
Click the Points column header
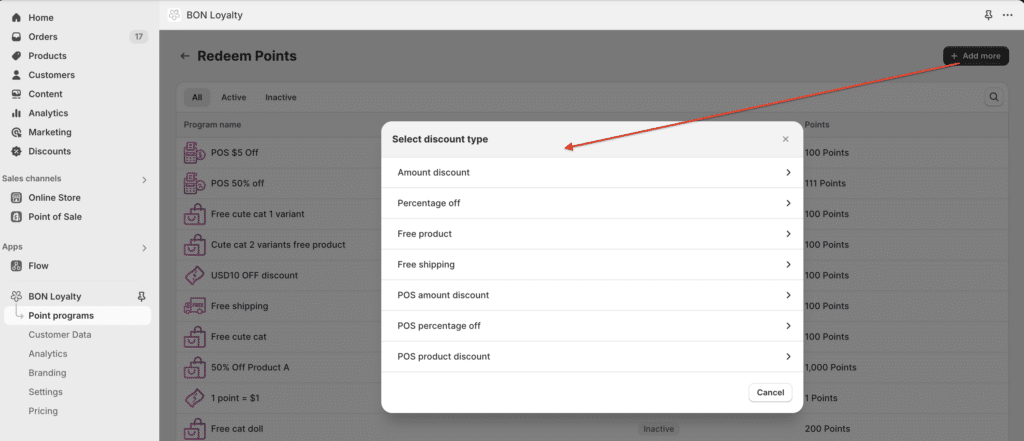pos(817,124)
